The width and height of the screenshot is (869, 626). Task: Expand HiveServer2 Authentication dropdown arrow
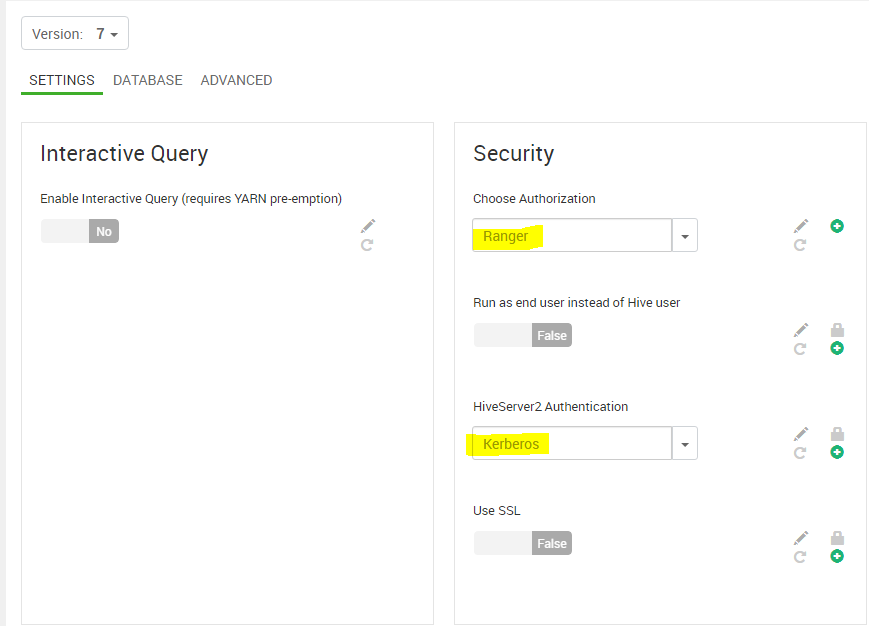(685, 444)
